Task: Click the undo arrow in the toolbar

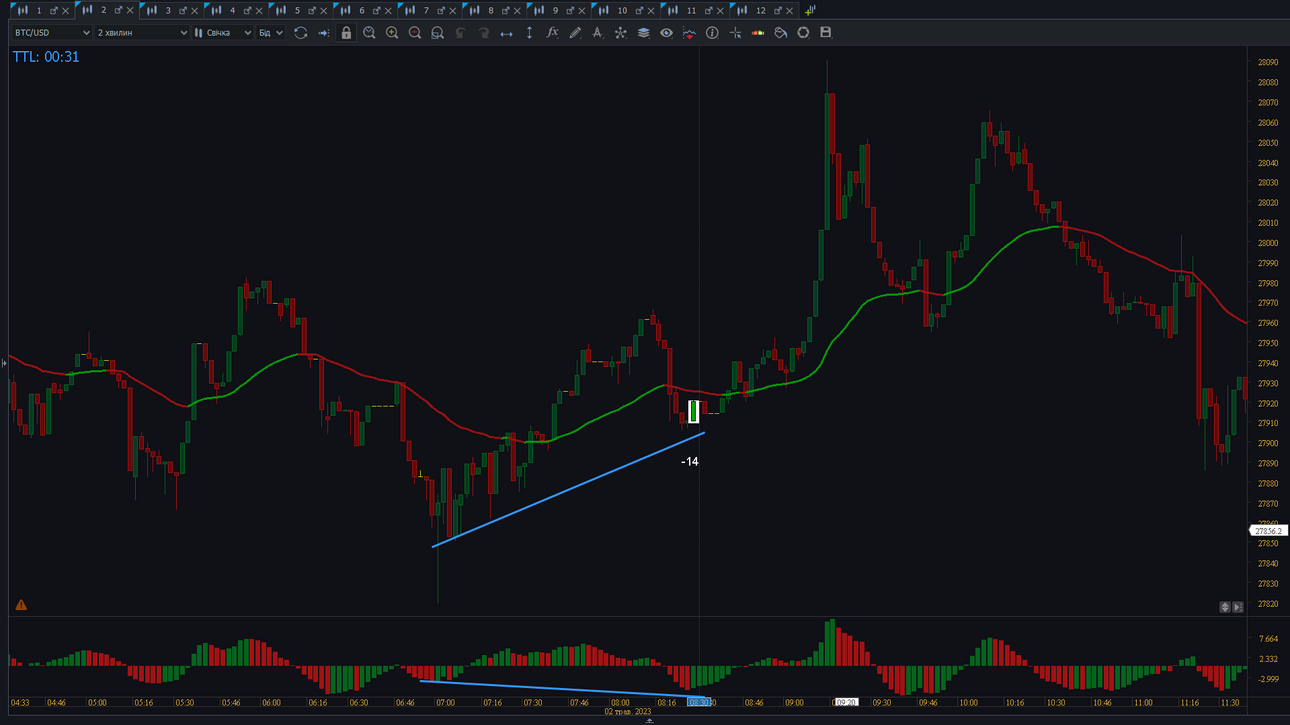Action: [x=460, y=33]
